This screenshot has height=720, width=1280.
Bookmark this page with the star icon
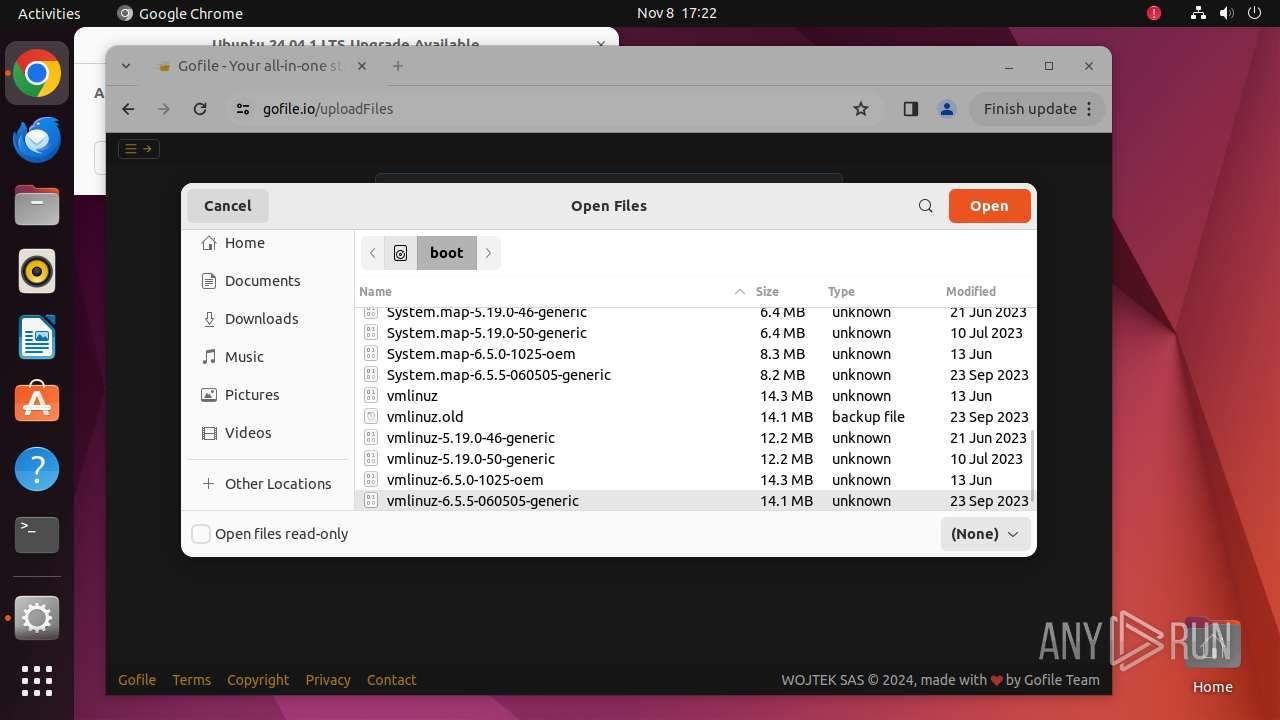[x=861, y=109]
